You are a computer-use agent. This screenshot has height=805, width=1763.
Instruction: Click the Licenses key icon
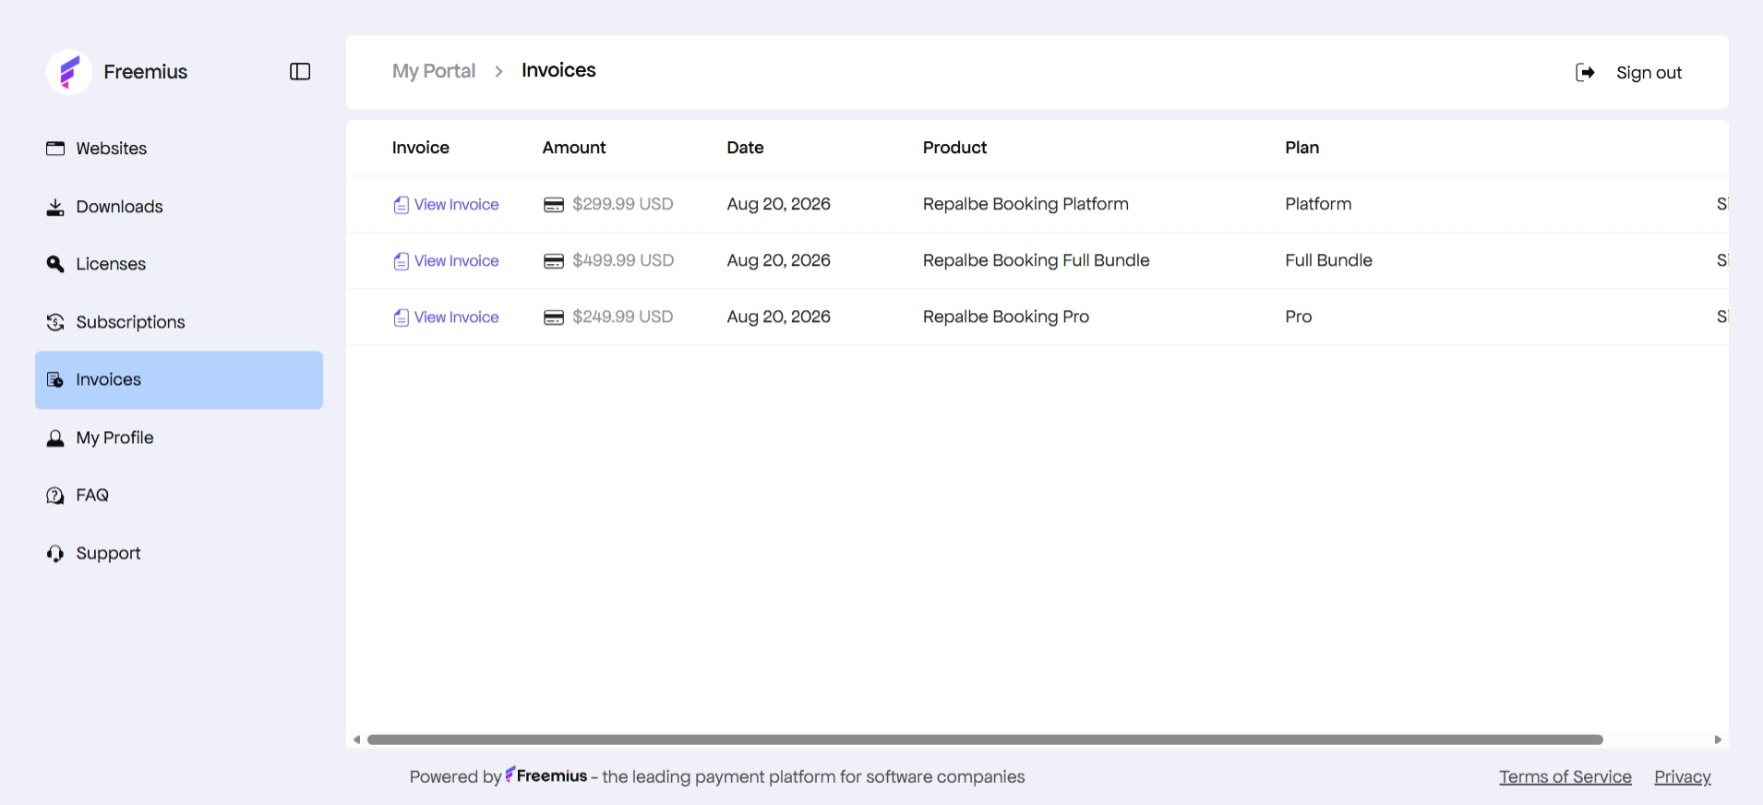click(55, 264)
